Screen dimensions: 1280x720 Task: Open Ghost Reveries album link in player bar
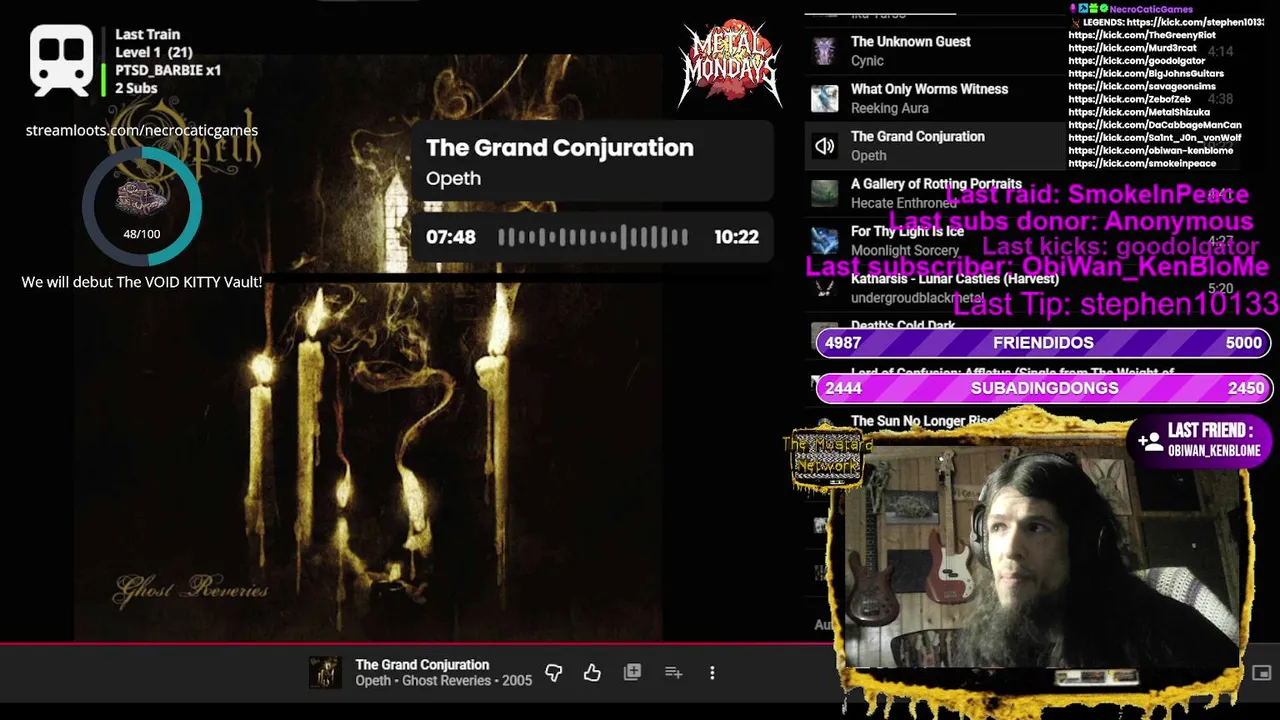coord(447,681)
